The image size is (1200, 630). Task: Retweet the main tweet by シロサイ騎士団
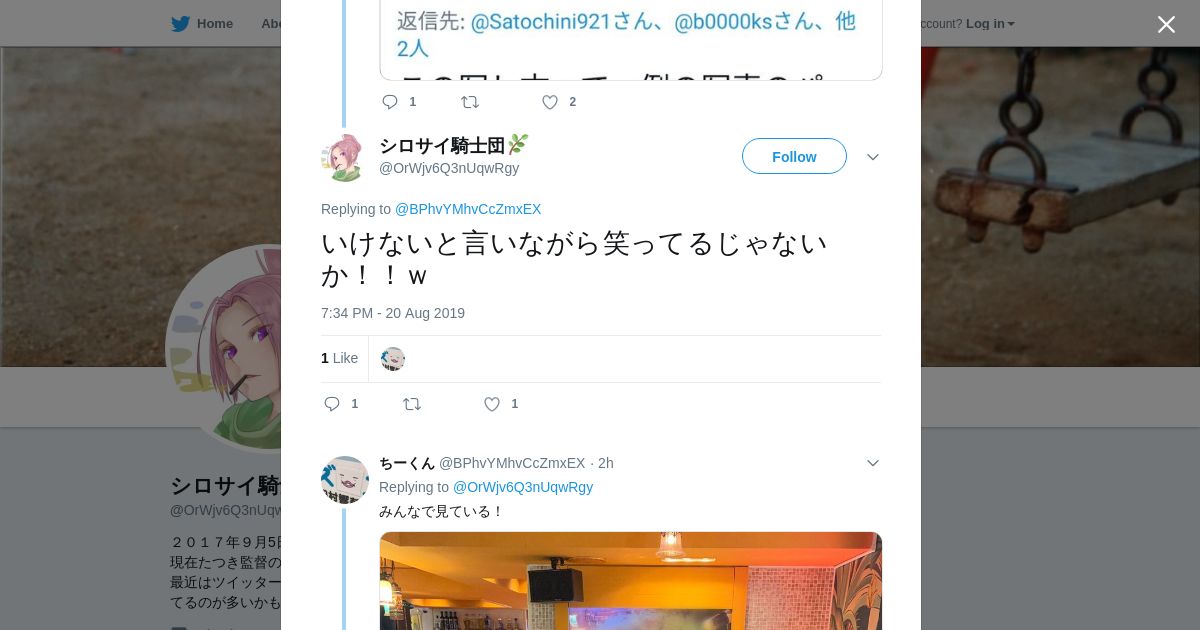(411, 404)
